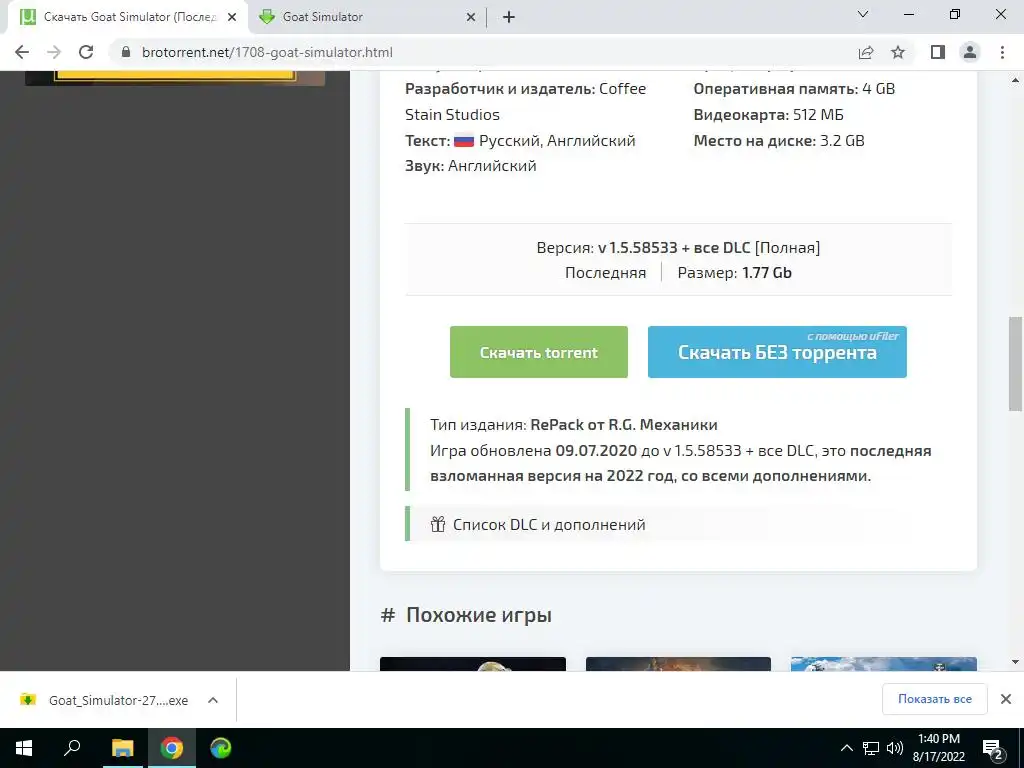
Task: Open Windows taskbar search
Action: (x=72, y=748)
